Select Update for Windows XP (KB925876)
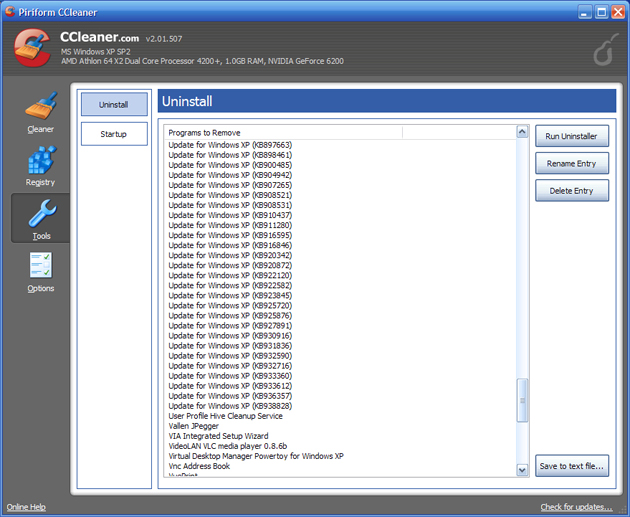Viewport: 630px width, 517px height. (x=230, y=316)
